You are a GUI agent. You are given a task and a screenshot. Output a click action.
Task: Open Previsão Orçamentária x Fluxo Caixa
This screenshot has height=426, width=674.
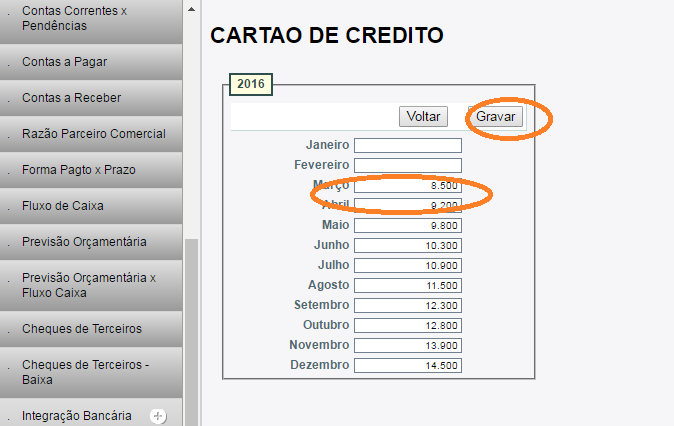(x=88, y=285)
